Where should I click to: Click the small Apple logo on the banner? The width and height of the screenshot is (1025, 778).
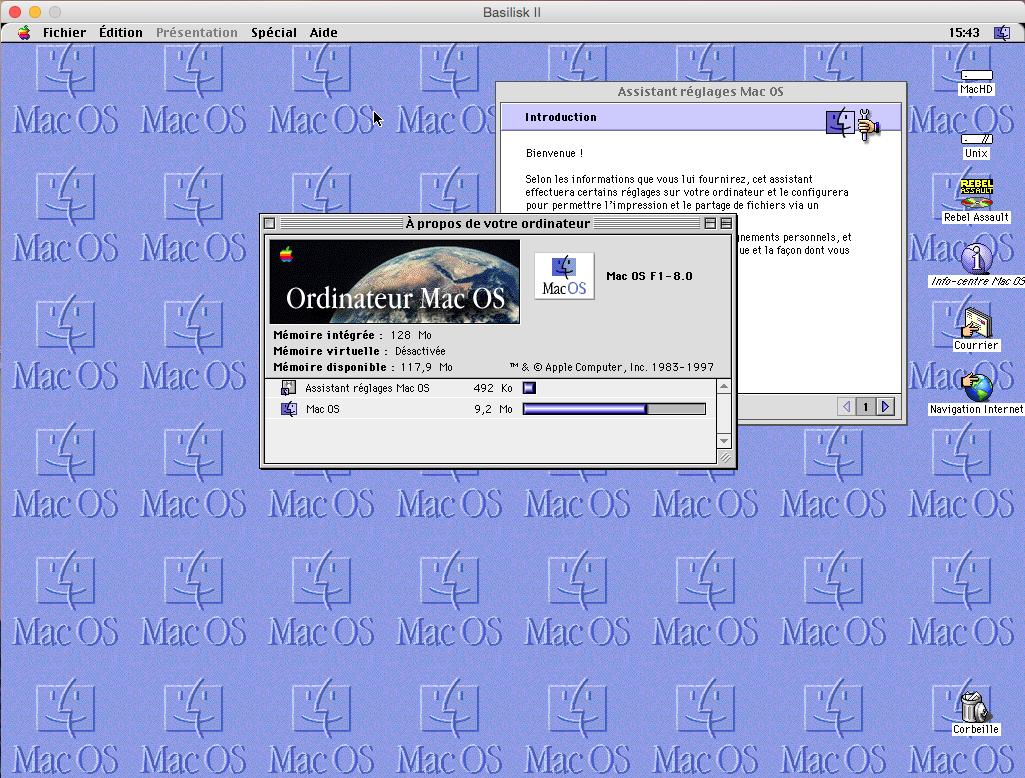point(286,254)
